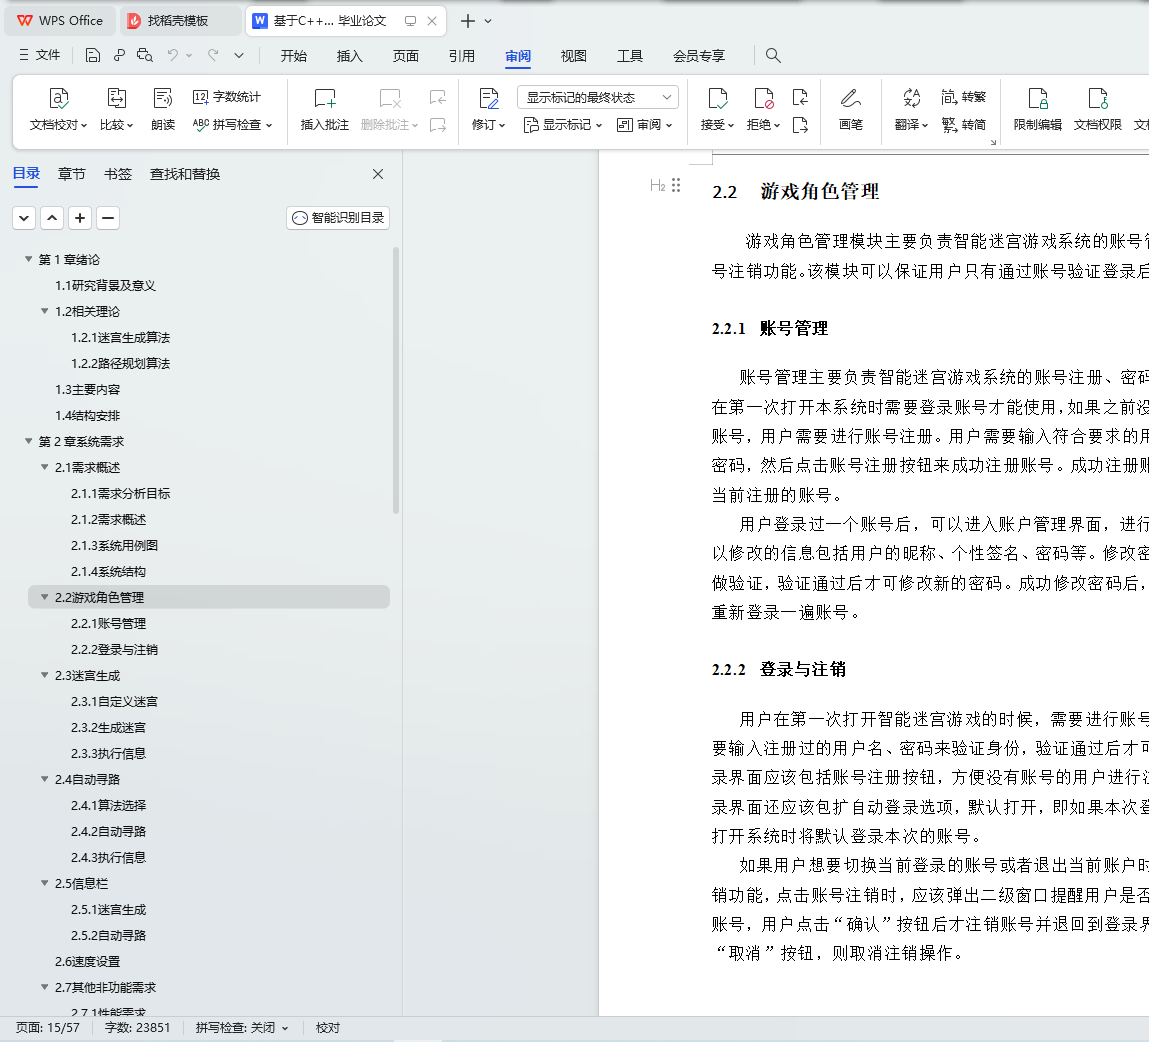The image size is (1149, 1042).
Task: Open 字数统计 word count
Action: pos(226,97)
